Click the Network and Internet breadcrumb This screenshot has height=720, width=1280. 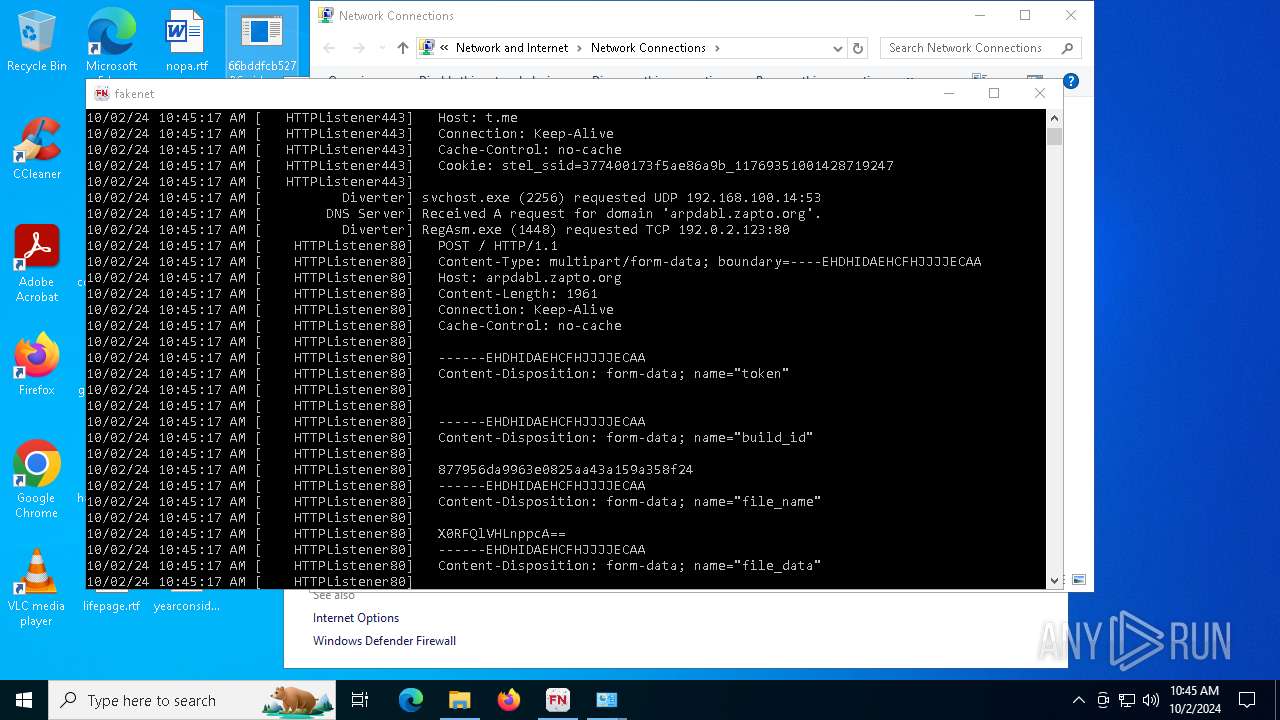point(512,48)
